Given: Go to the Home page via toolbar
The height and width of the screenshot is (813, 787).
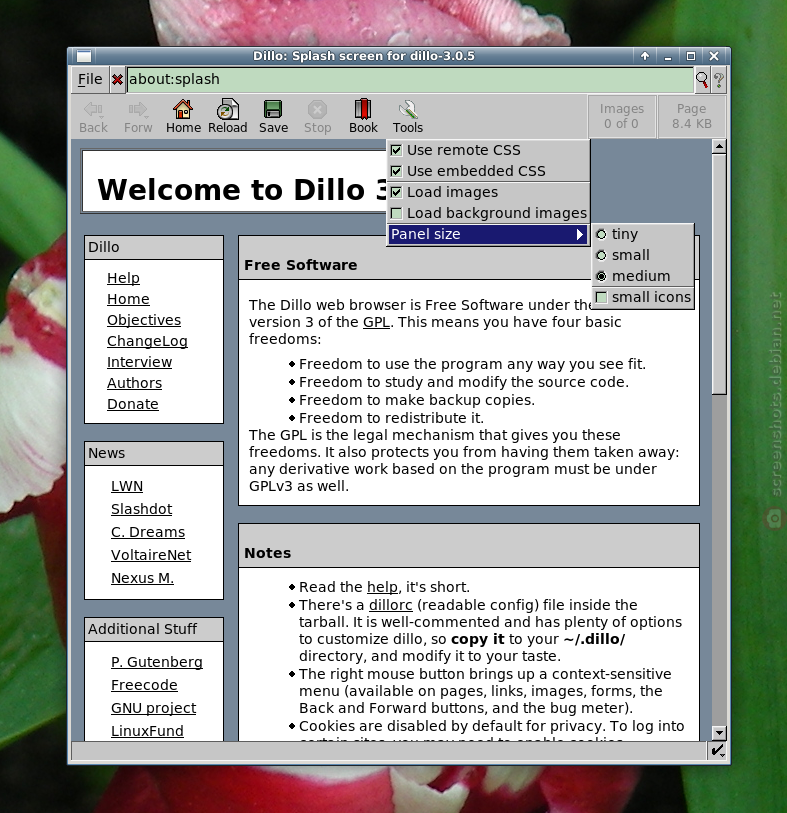Looking at the screenshot, I should pos(183,116).
